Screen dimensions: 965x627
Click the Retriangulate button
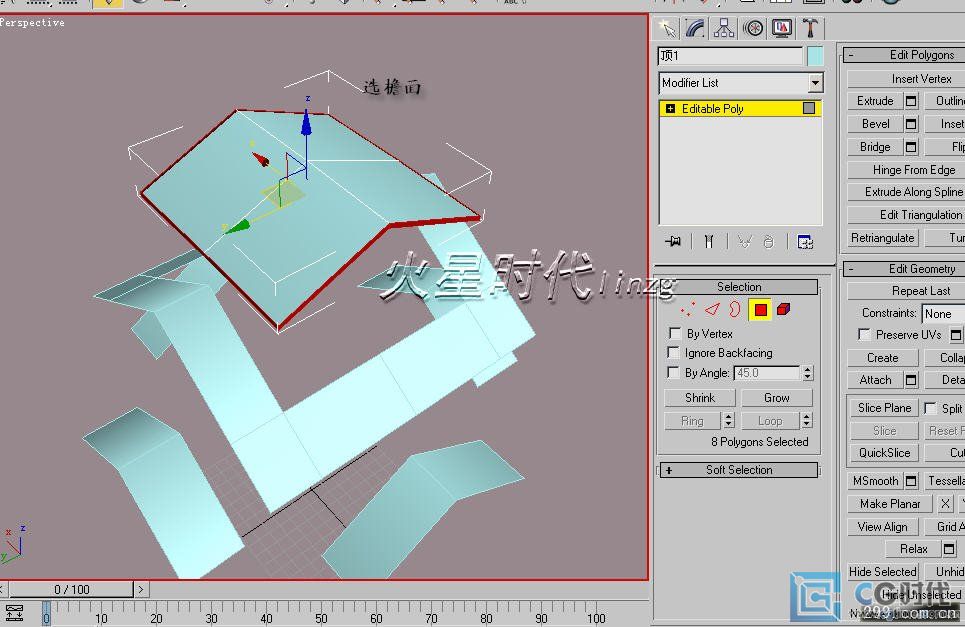tap(883, 238)
